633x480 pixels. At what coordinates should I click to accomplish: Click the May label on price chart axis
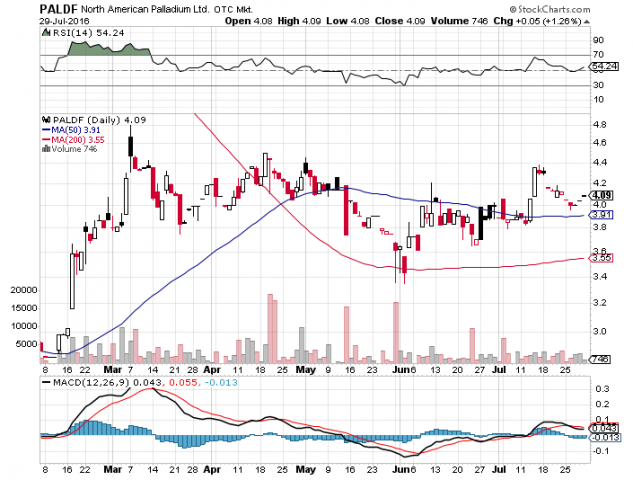click(x=306, y=370)
